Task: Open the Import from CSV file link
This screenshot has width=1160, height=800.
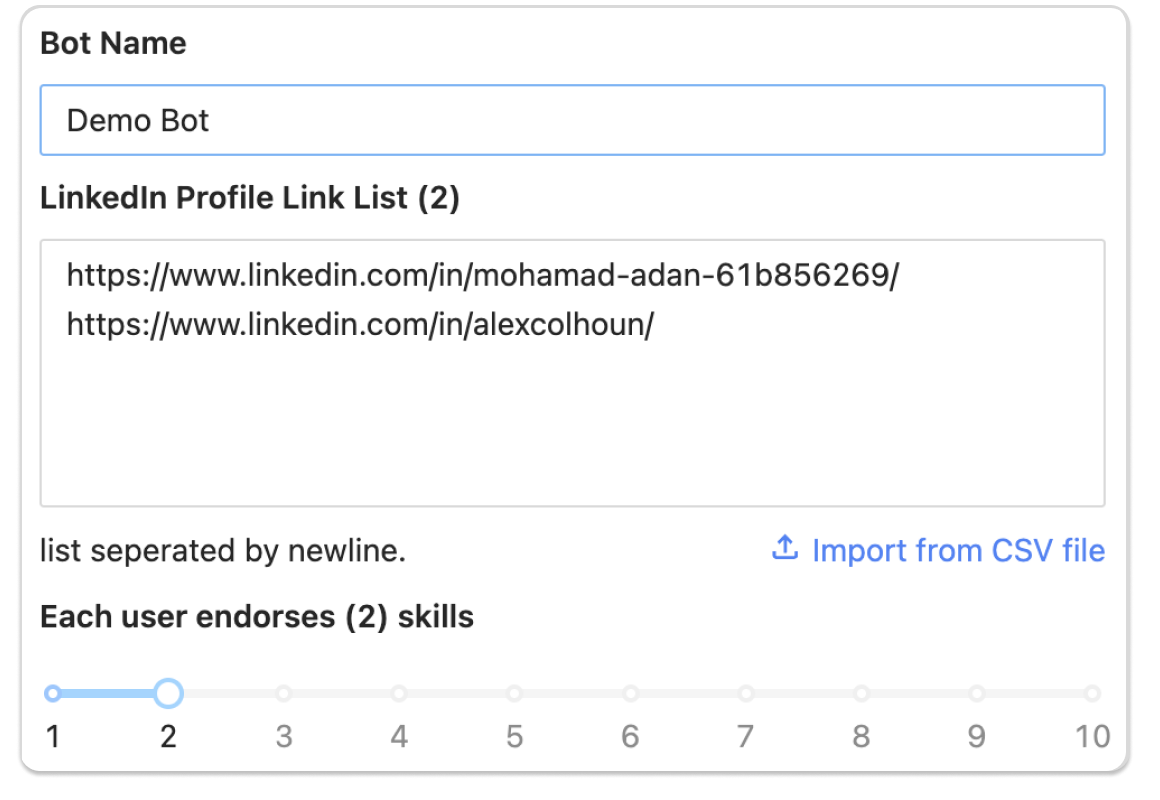Action: coord(957,551)
